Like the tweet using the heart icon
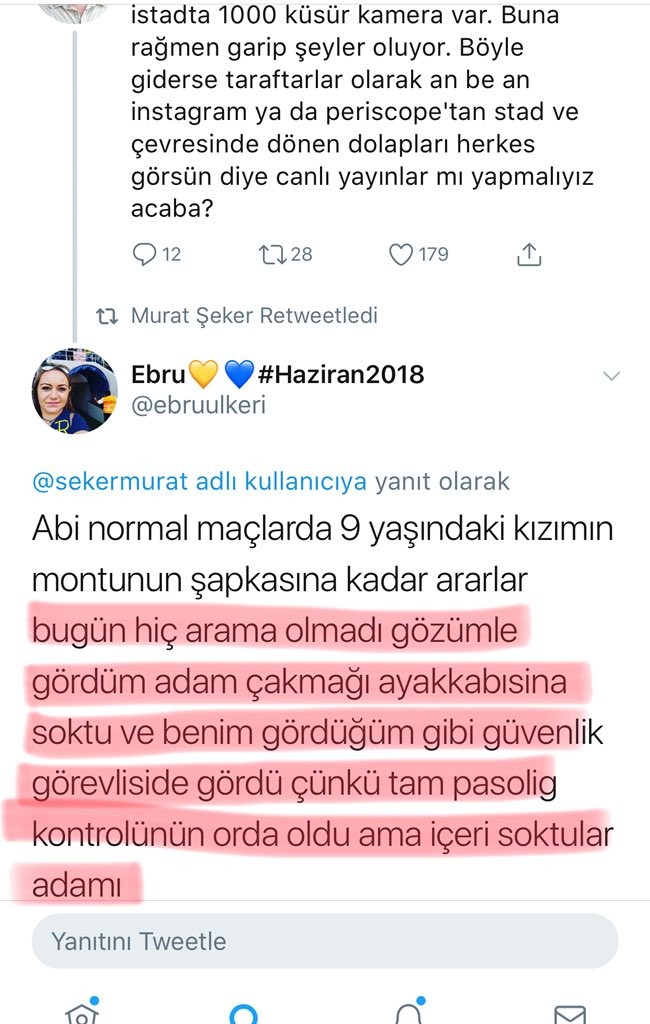The width and height of the screenshot is (650, 1024). click(401, 254)
